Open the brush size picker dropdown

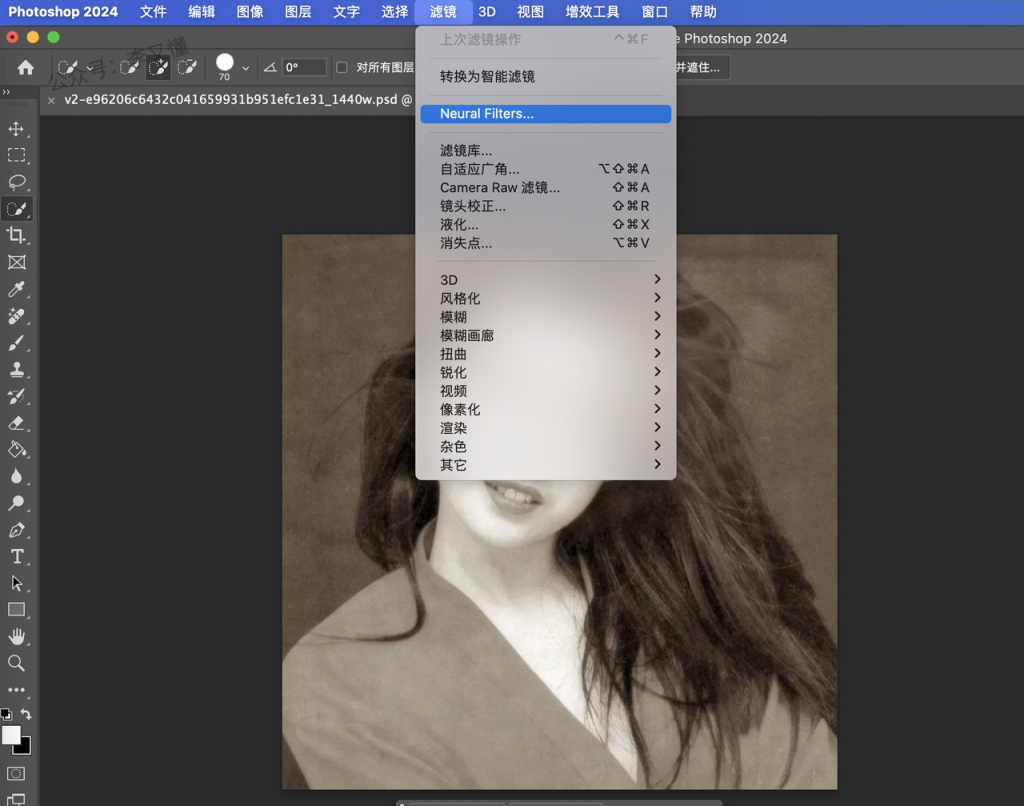click(x=246, y=68)
